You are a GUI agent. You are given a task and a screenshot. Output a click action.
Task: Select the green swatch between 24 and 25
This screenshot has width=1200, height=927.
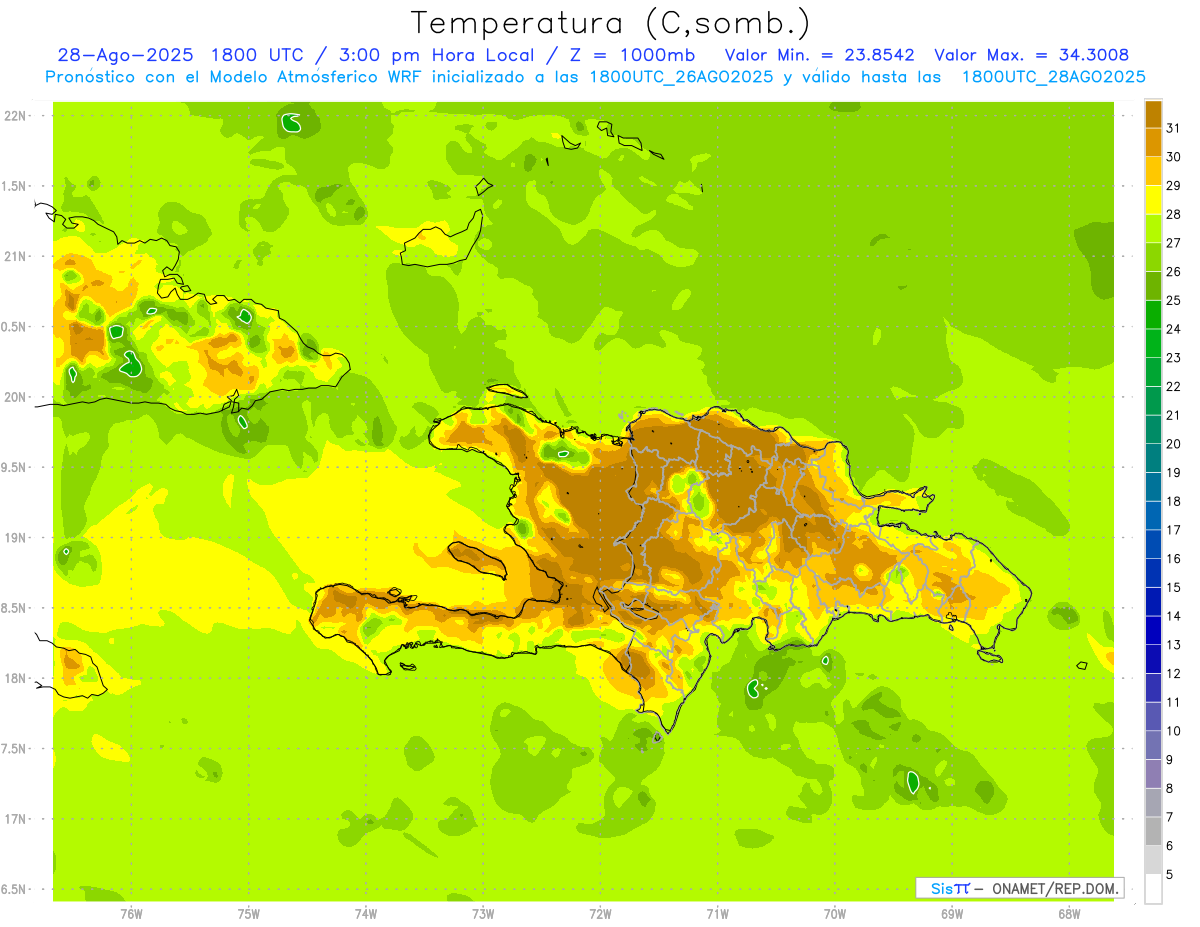[1153, 315]
